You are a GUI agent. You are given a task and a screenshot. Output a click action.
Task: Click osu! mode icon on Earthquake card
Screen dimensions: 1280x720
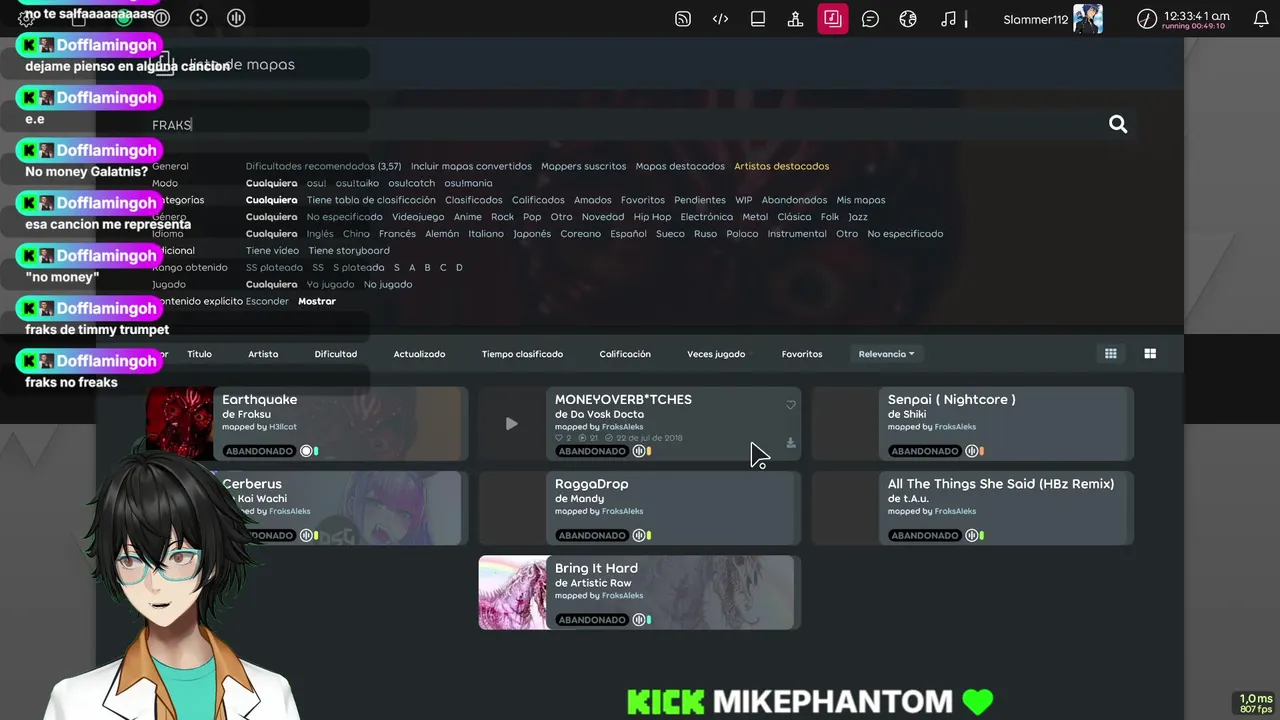[x=306, y=451]
